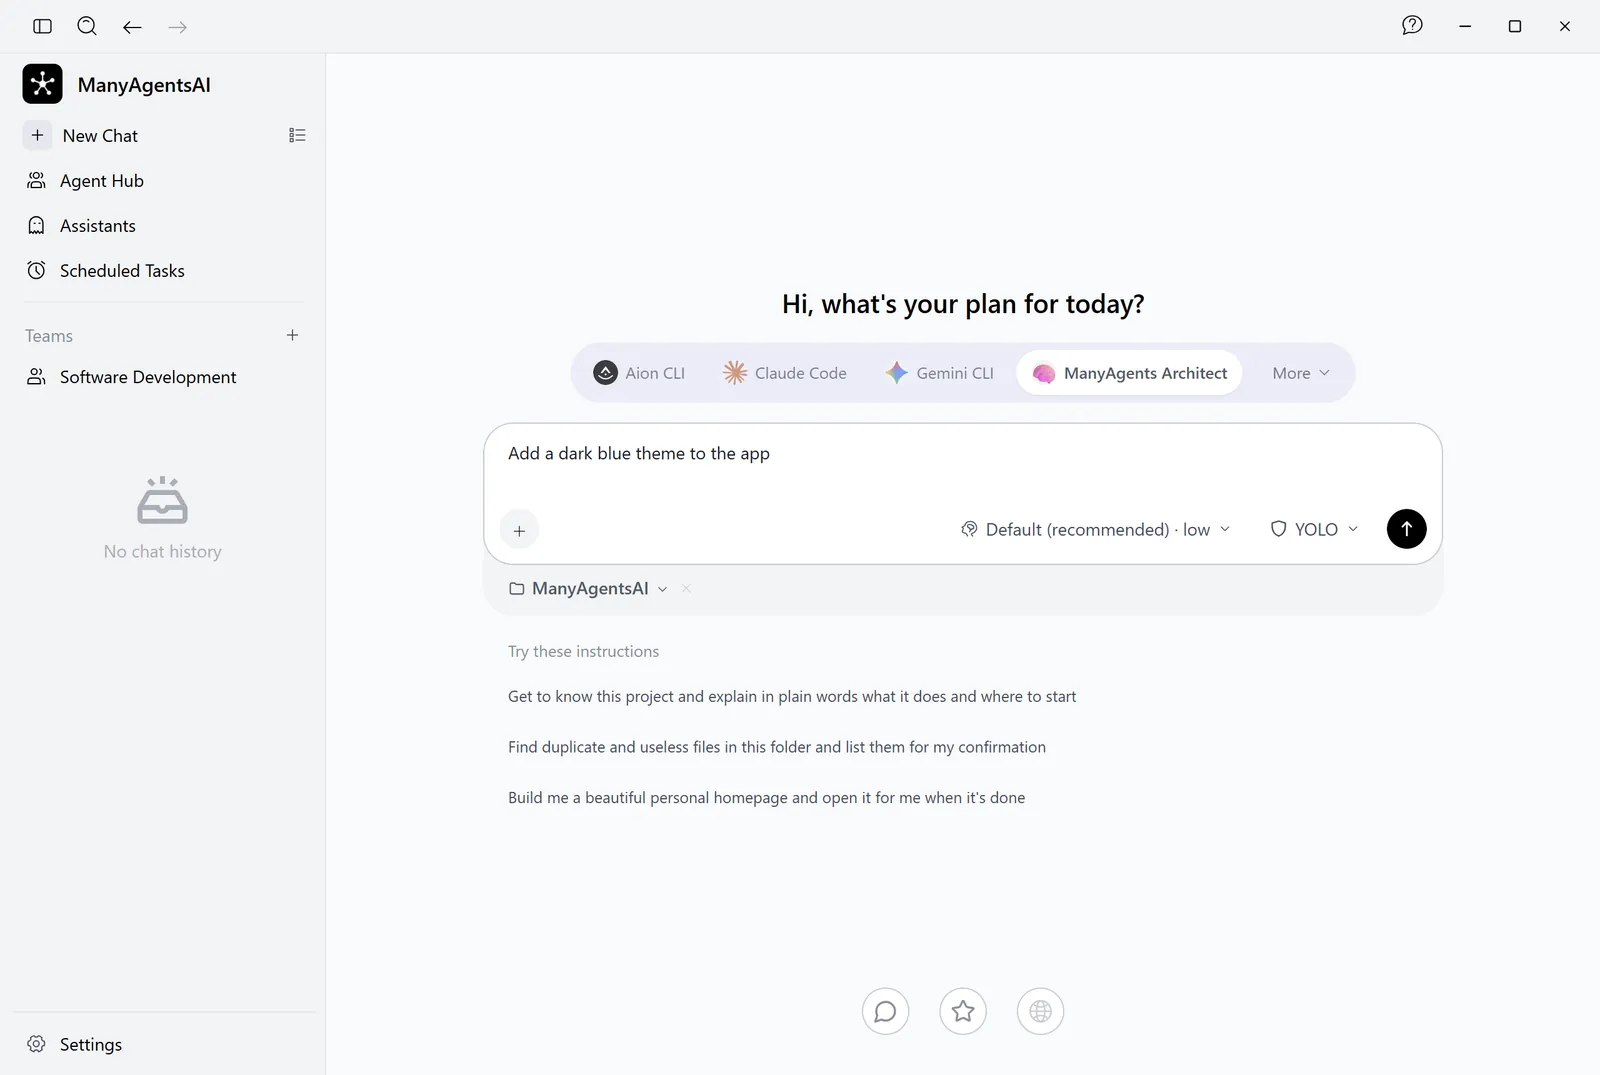Expand the ManyAgentsAI folder dropdown
Viewport: 1600px width, 1075px height.
[588, 589]
